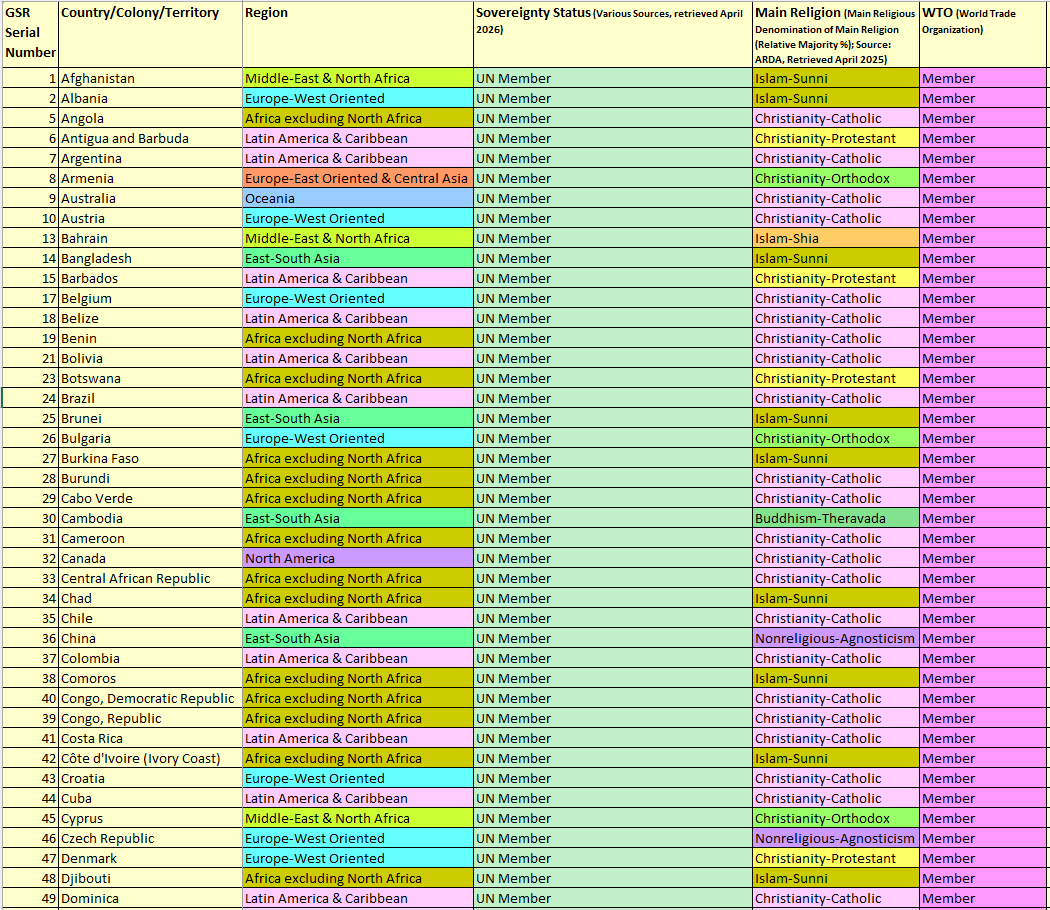Image resolution: width=1050 pixels, height=910 pixels.
Task: Select Angola's Christianity-Catholic religion cell
Action: (836, 119)
